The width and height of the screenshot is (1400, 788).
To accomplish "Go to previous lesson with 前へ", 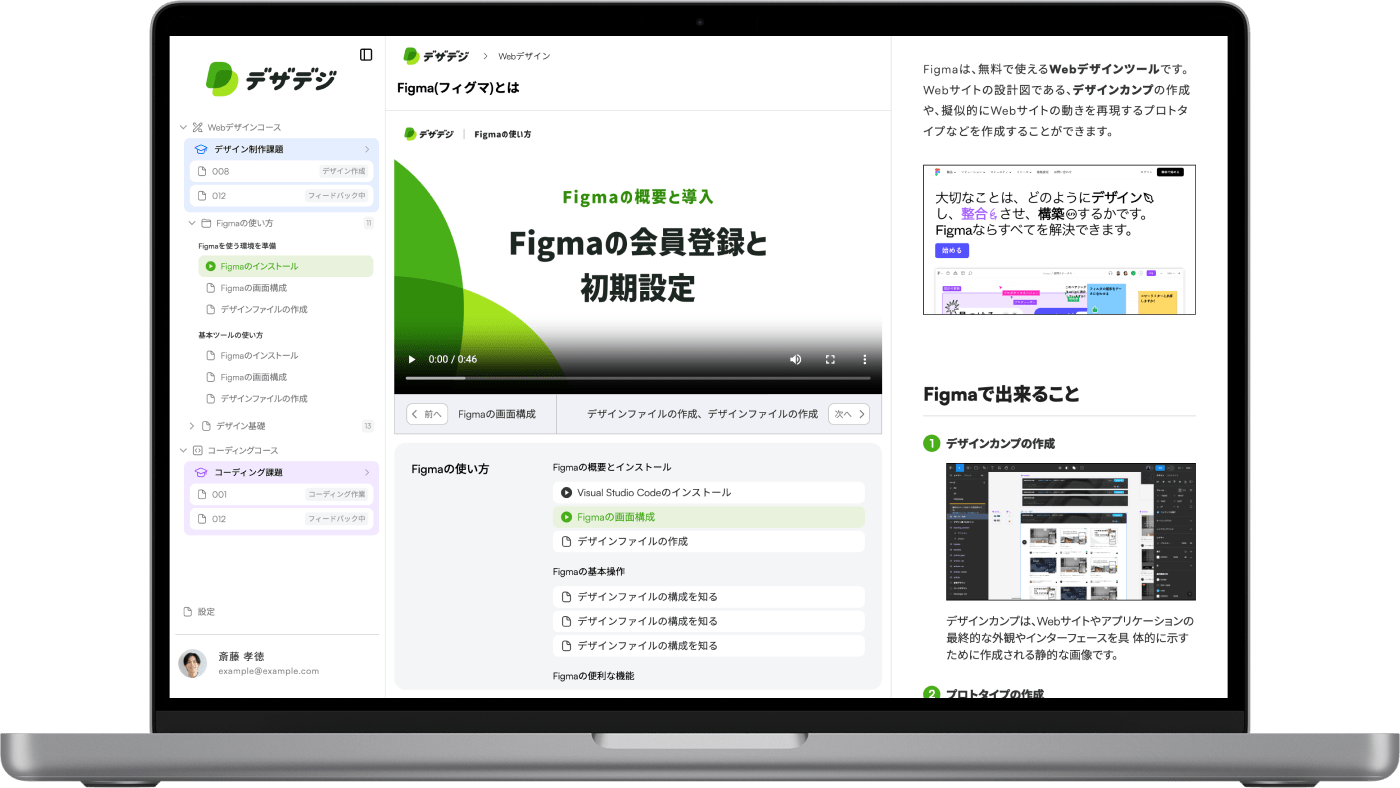I will [427, 414].
